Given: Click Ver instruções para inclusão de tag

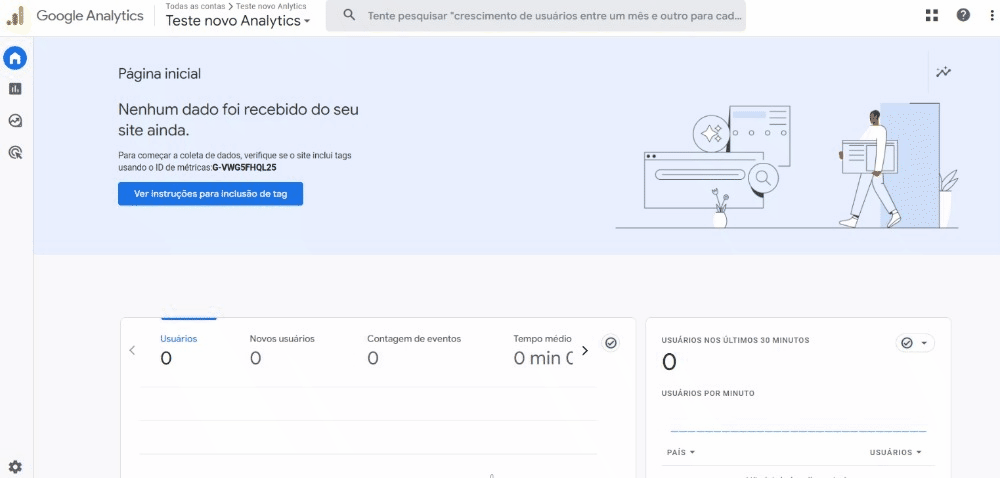Looking at the screenshot, I should click(x=210, y=194).
